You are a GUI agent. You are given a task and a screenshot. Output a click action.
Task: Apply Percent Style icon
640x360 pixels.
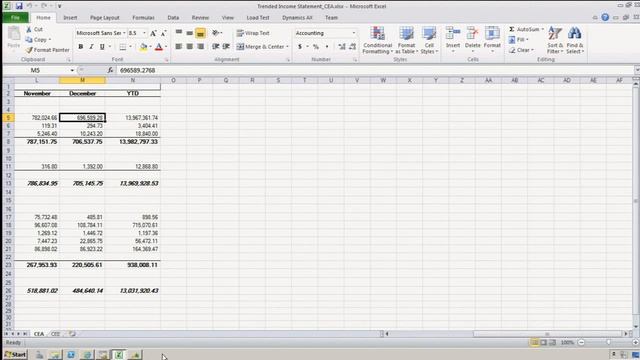(316, 47)
